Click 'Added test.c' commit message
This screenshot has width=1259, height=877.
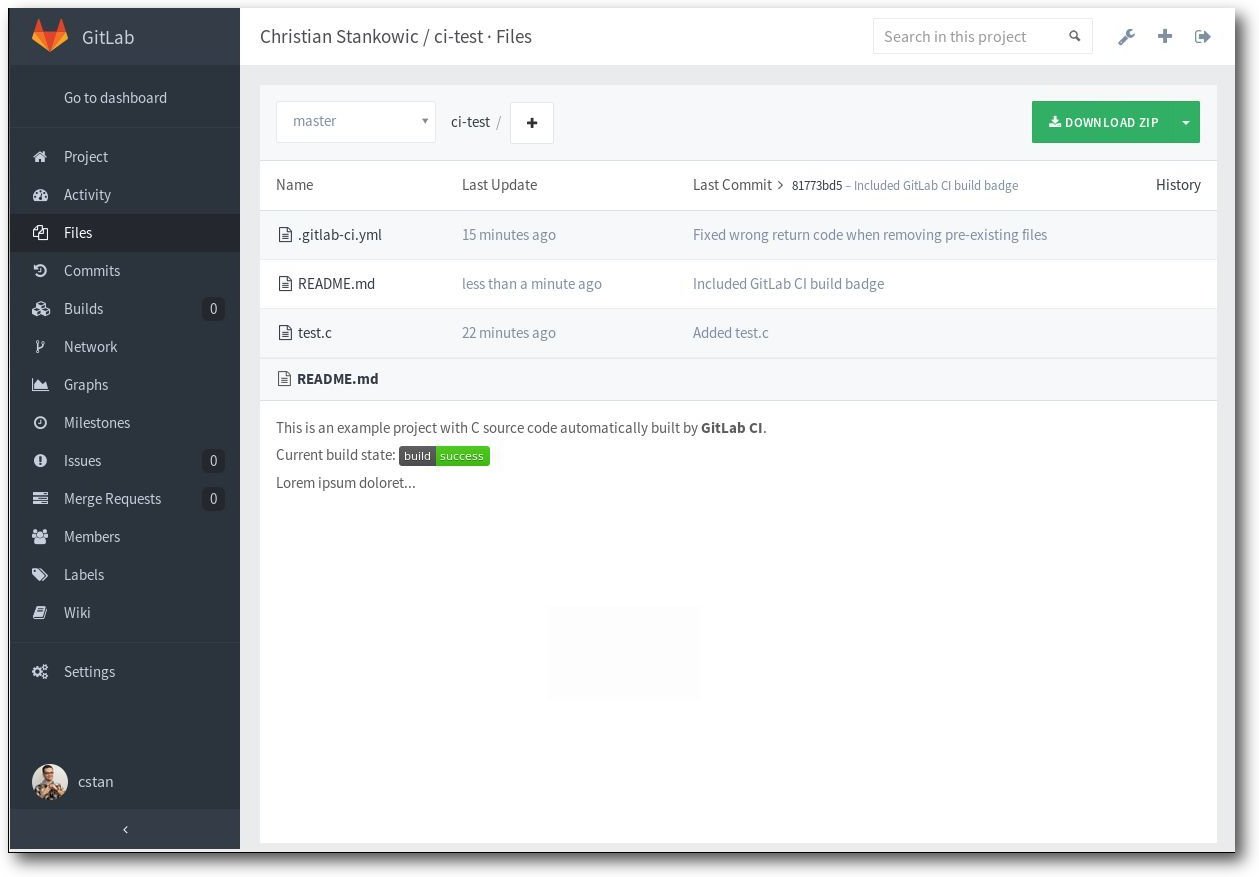[x=731, y=333]
